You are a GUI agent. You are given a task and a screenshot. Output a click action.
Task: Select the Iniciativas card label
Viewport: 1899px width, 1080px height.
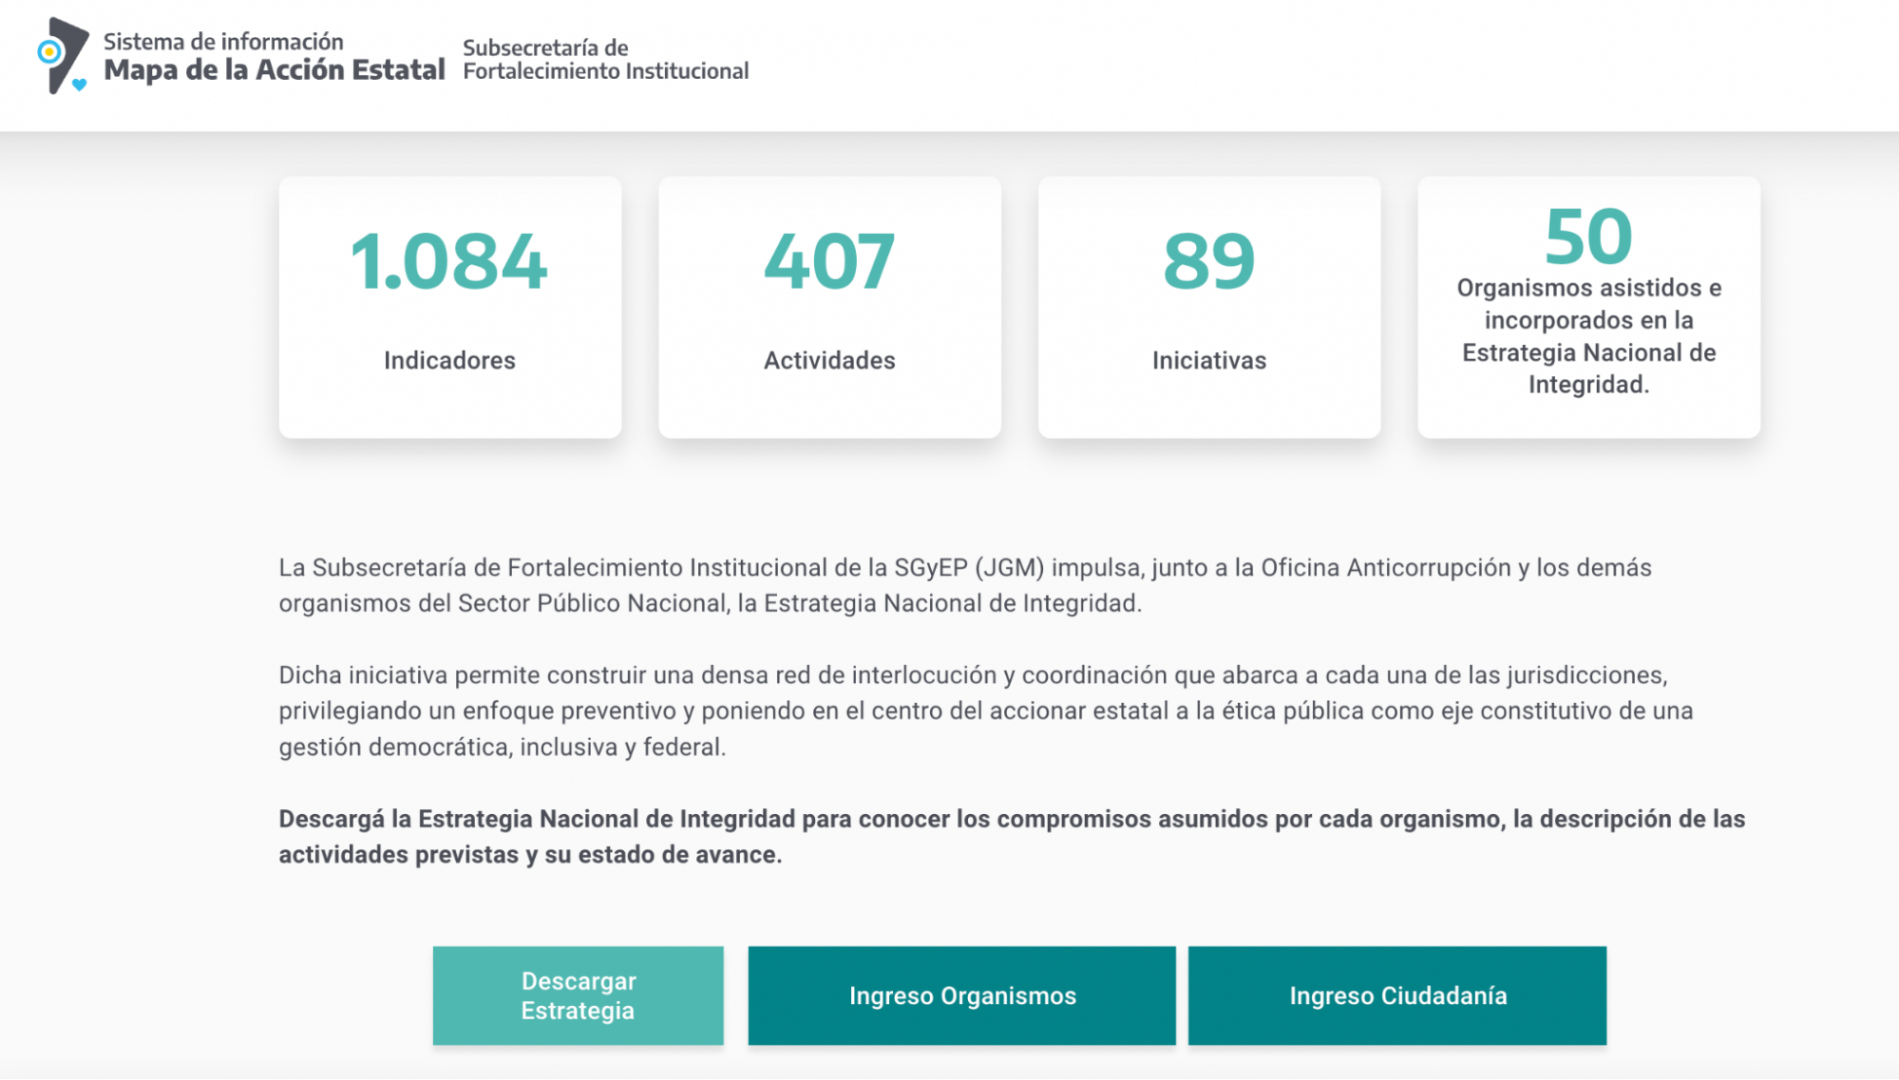point(1208,360)
